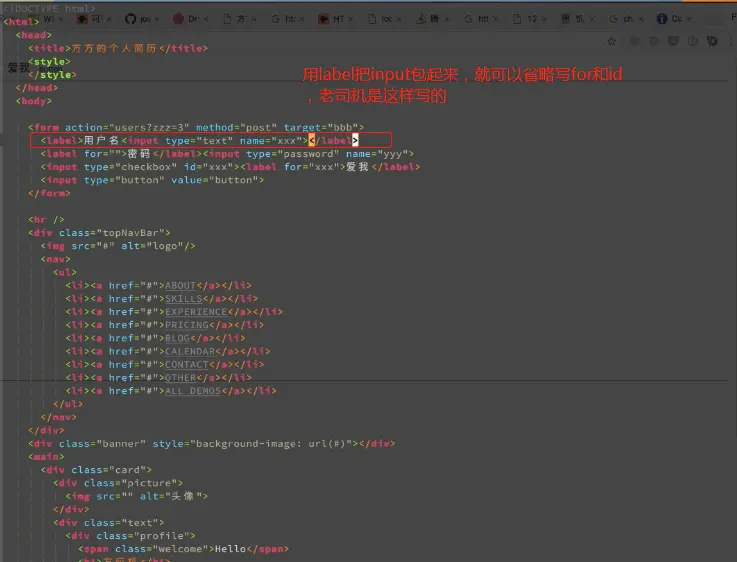737x562 pixels.
Task: Switch to the 'loc' browser tab
Action: coord(384,19)
